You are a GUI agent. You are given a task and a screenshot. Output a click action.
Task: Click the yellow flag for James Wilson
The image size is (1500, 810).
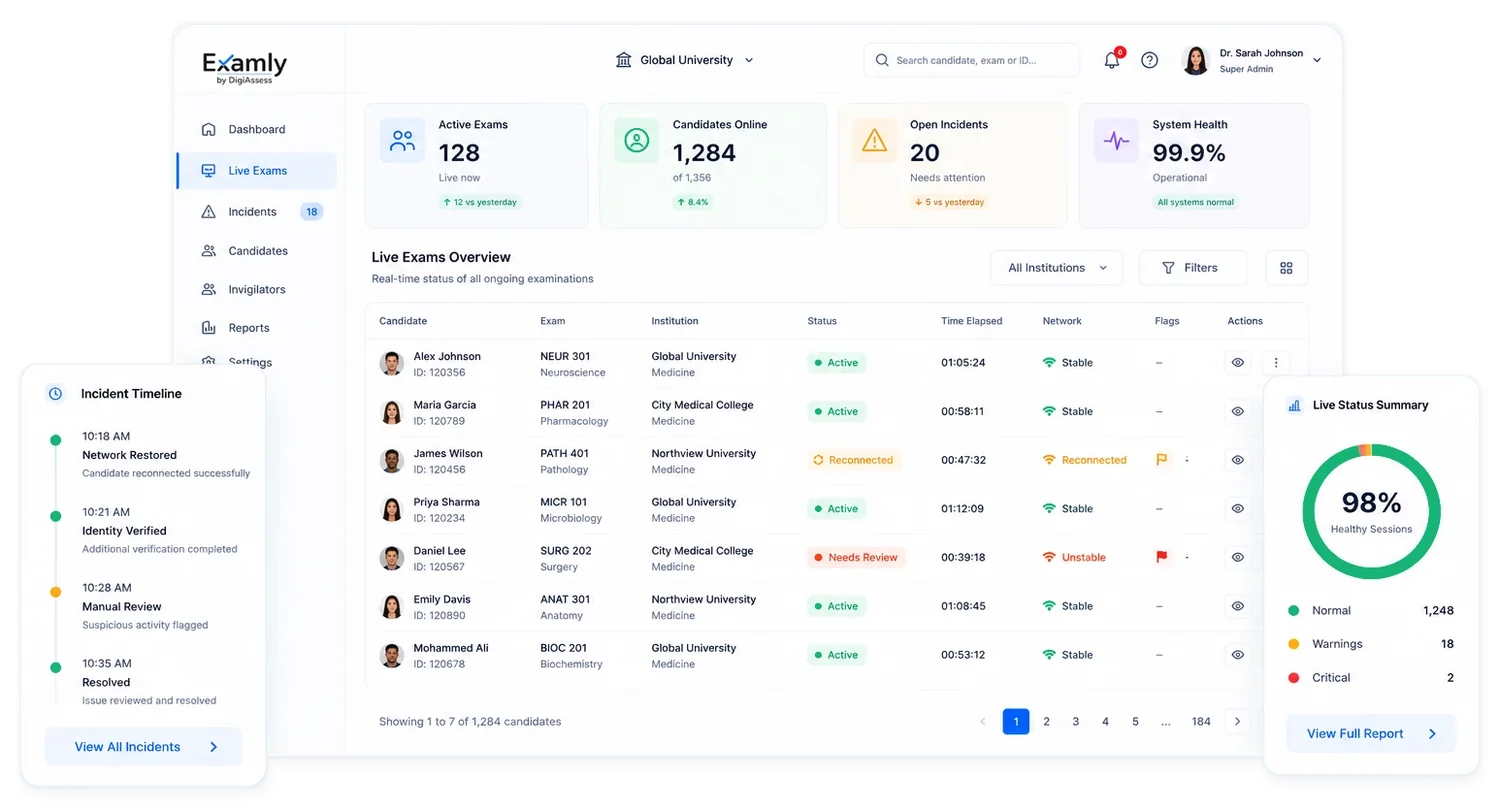(x=1162, y=460)
